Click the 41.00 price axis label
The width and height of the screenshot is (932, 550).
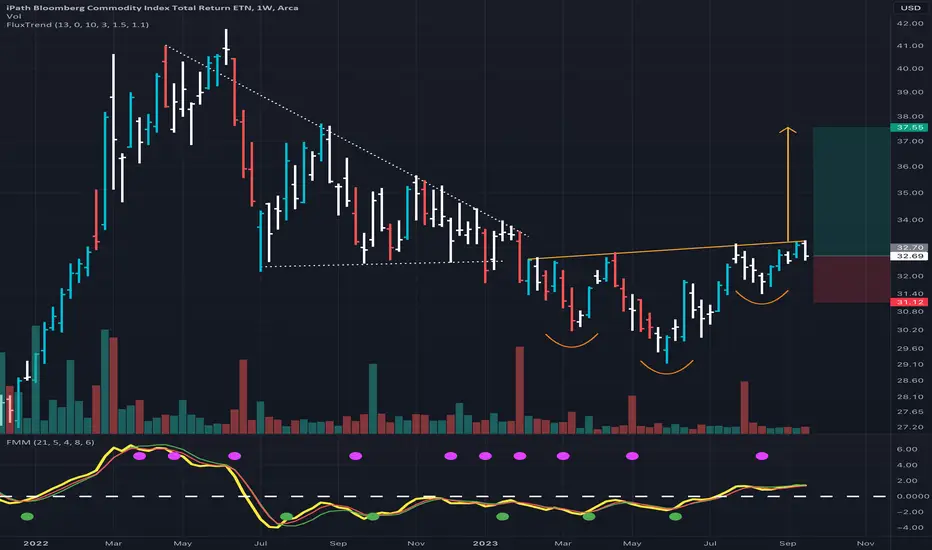tap(910, 46)
